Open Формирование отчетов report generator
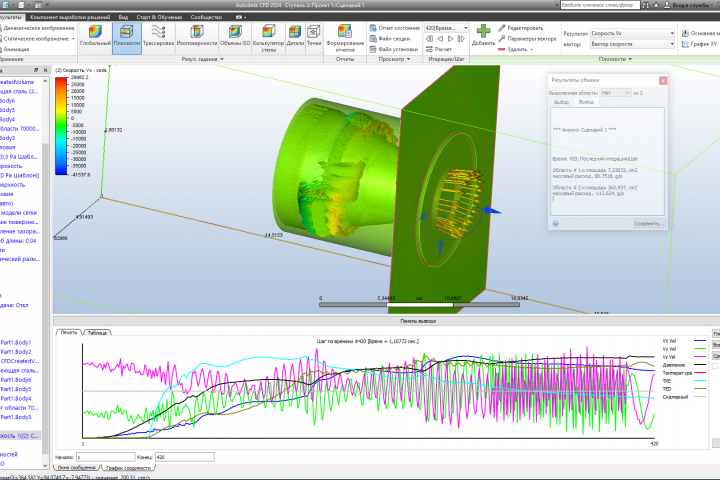 (x=345, y=38)
